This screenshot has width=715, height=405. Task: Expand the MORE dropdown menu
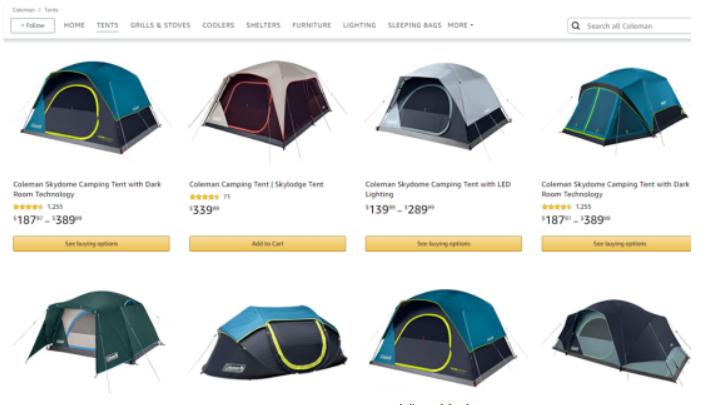click(x=461, y=25)
